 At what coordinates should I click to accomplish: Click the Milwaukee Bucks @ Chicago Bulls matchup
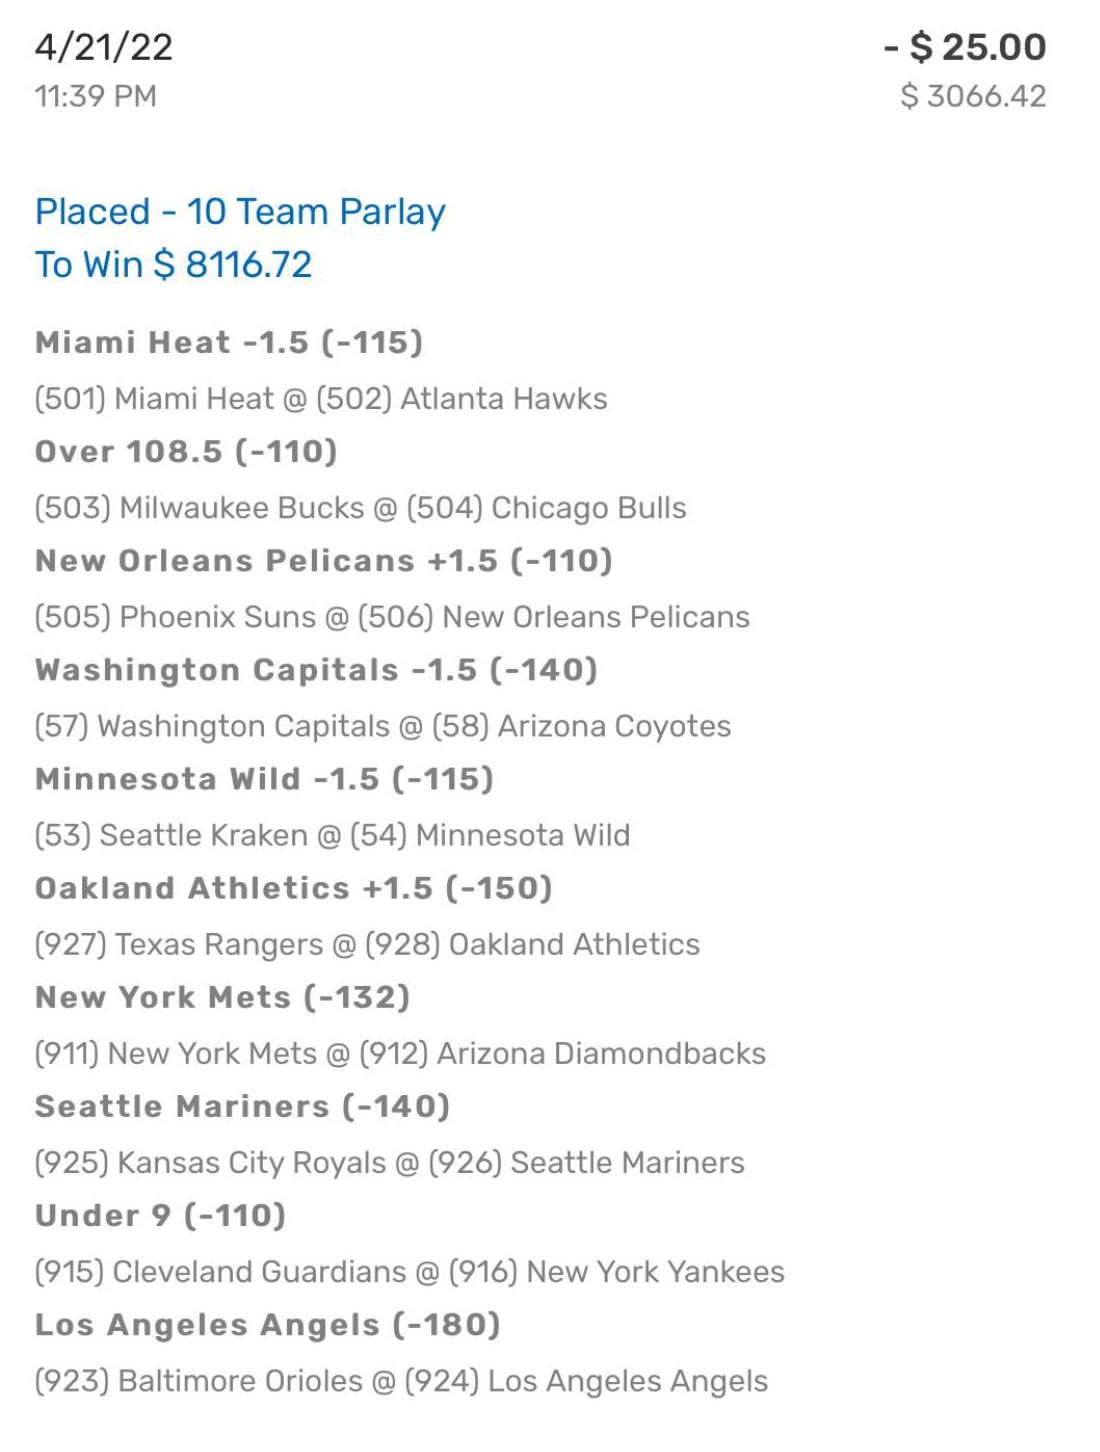[x=361, y=508]
